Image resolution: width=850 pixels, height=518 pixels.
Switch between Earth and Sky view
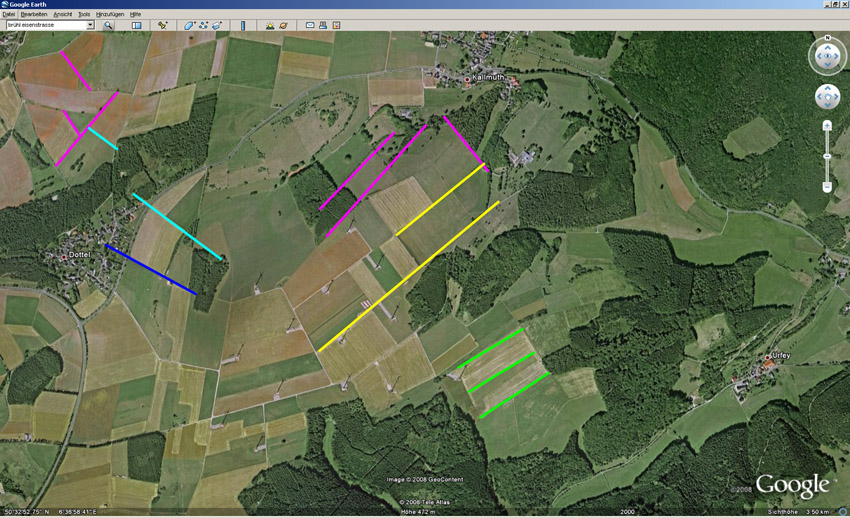(283, 25)
